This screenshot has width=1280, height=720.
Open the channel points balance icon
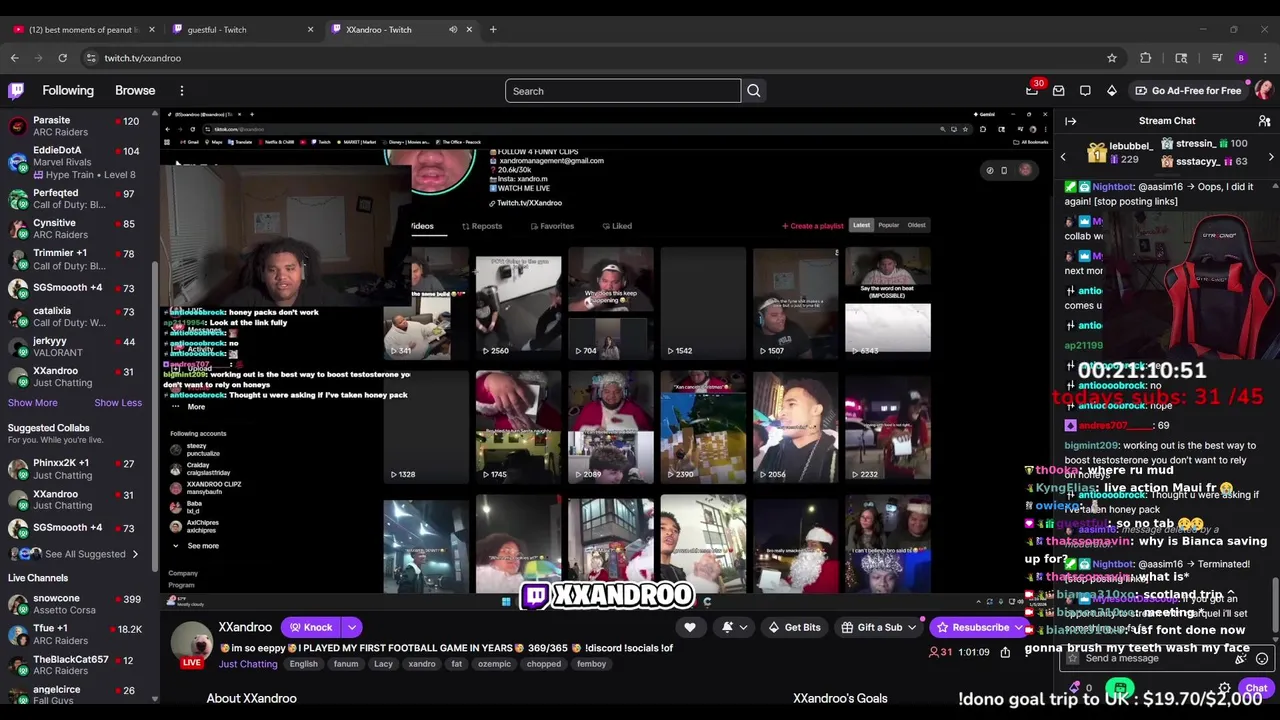click(x=1076, y=688)
